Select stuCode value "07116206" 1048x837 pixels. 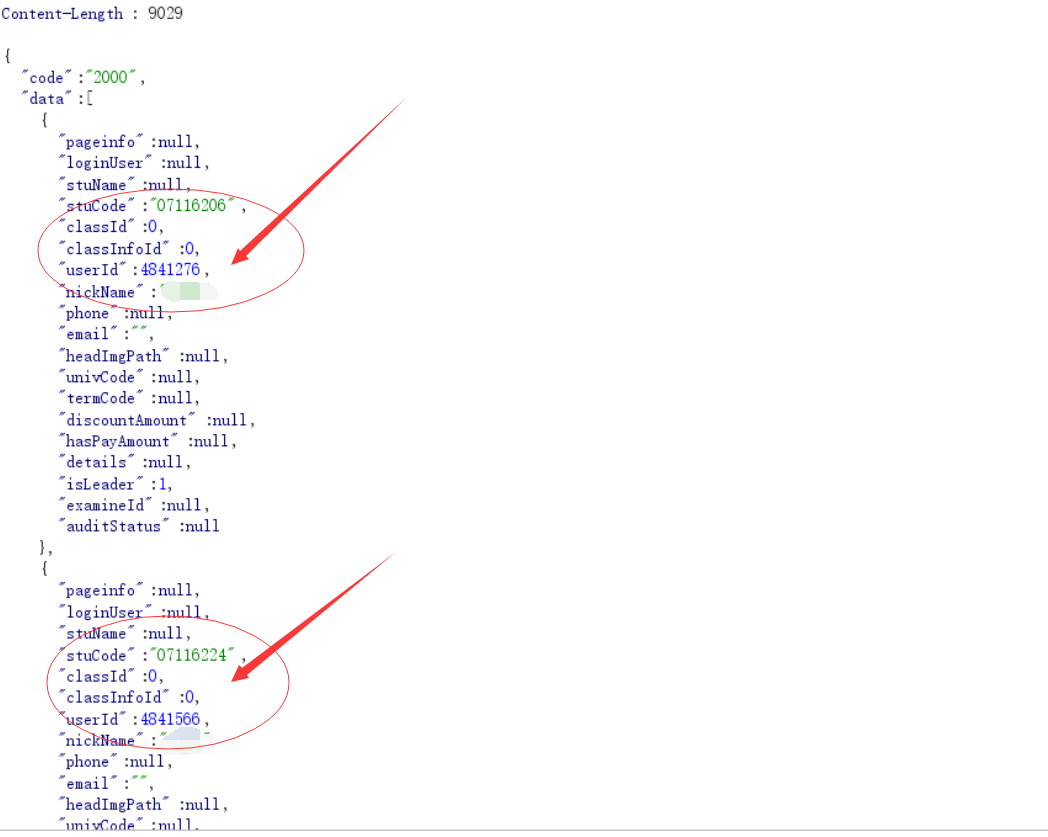(x=192, y=205)
